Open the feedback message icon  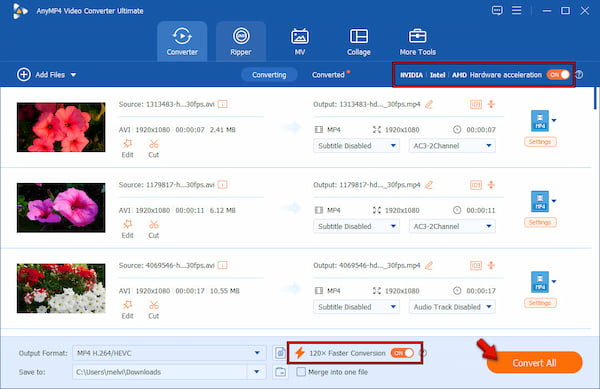tap(497, 10)
